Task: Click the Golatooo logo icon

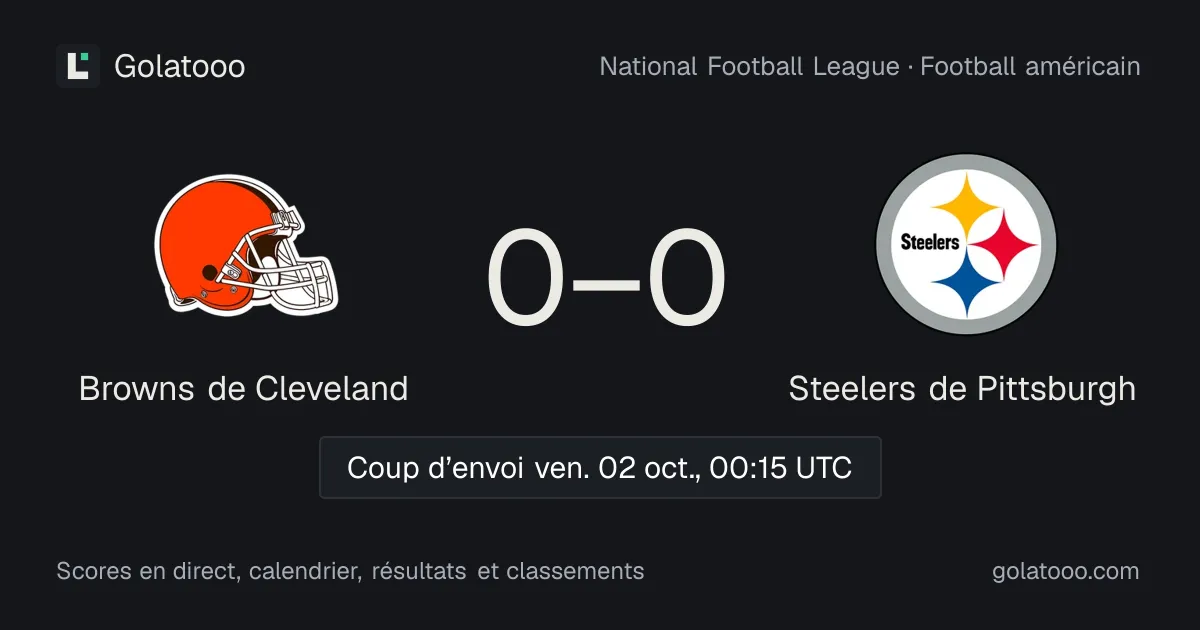Action: tap(78, 66)
